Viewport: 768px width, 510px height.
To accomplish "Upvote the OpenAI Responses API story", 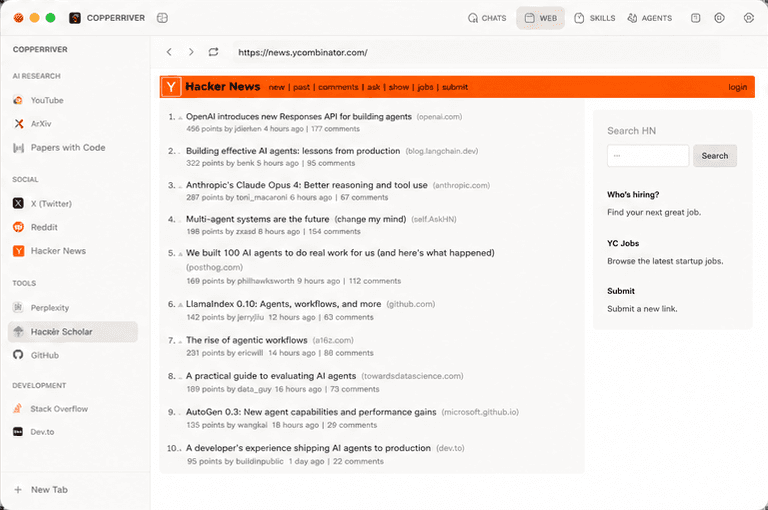I will point(180,118).
